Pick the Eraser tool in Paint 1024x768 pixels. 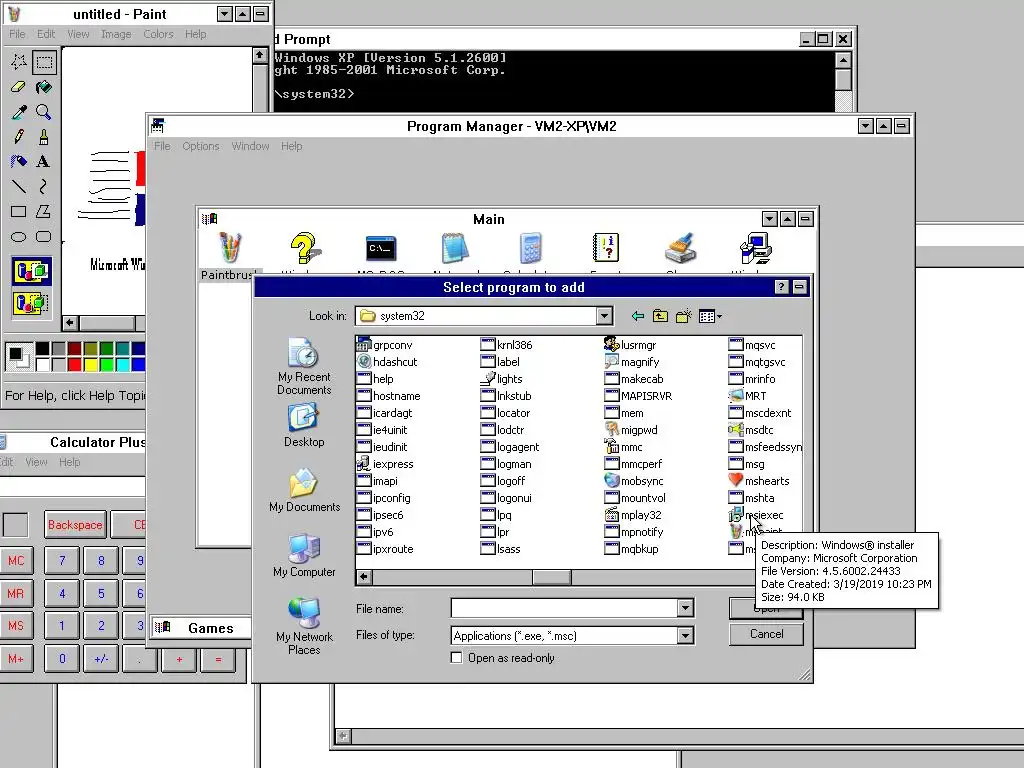pos(19,87)
